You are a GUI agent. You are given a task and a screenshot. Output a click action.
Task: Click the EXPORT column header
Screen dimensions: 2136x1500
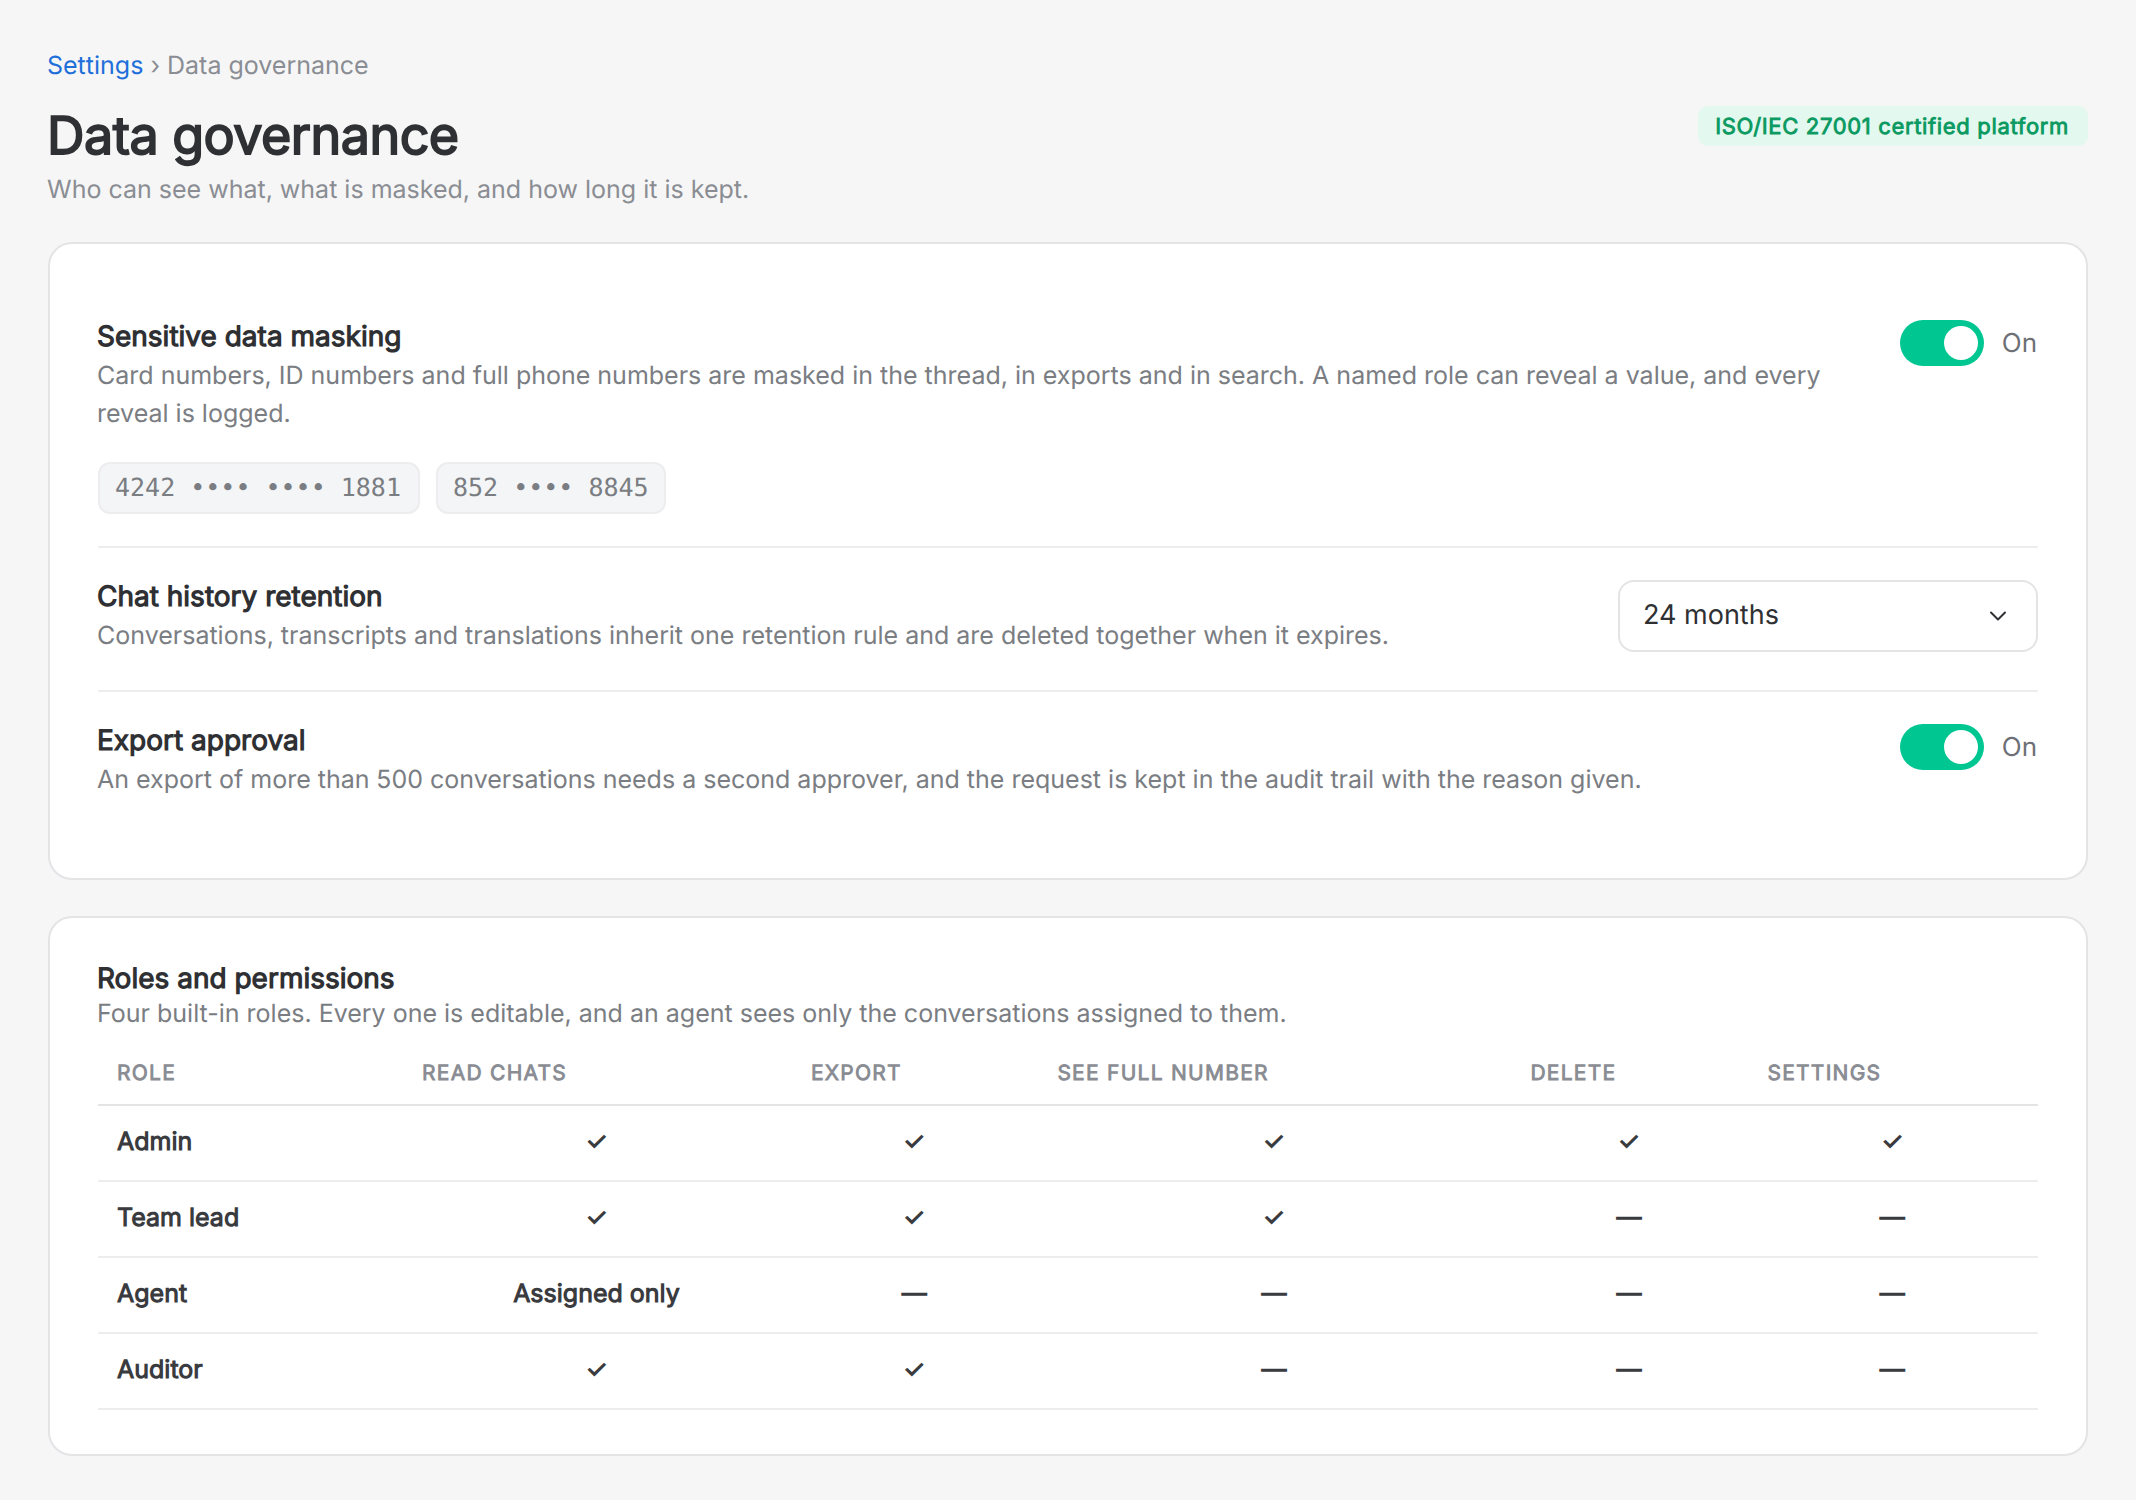pyautogui.click(x=855, y=1073)
